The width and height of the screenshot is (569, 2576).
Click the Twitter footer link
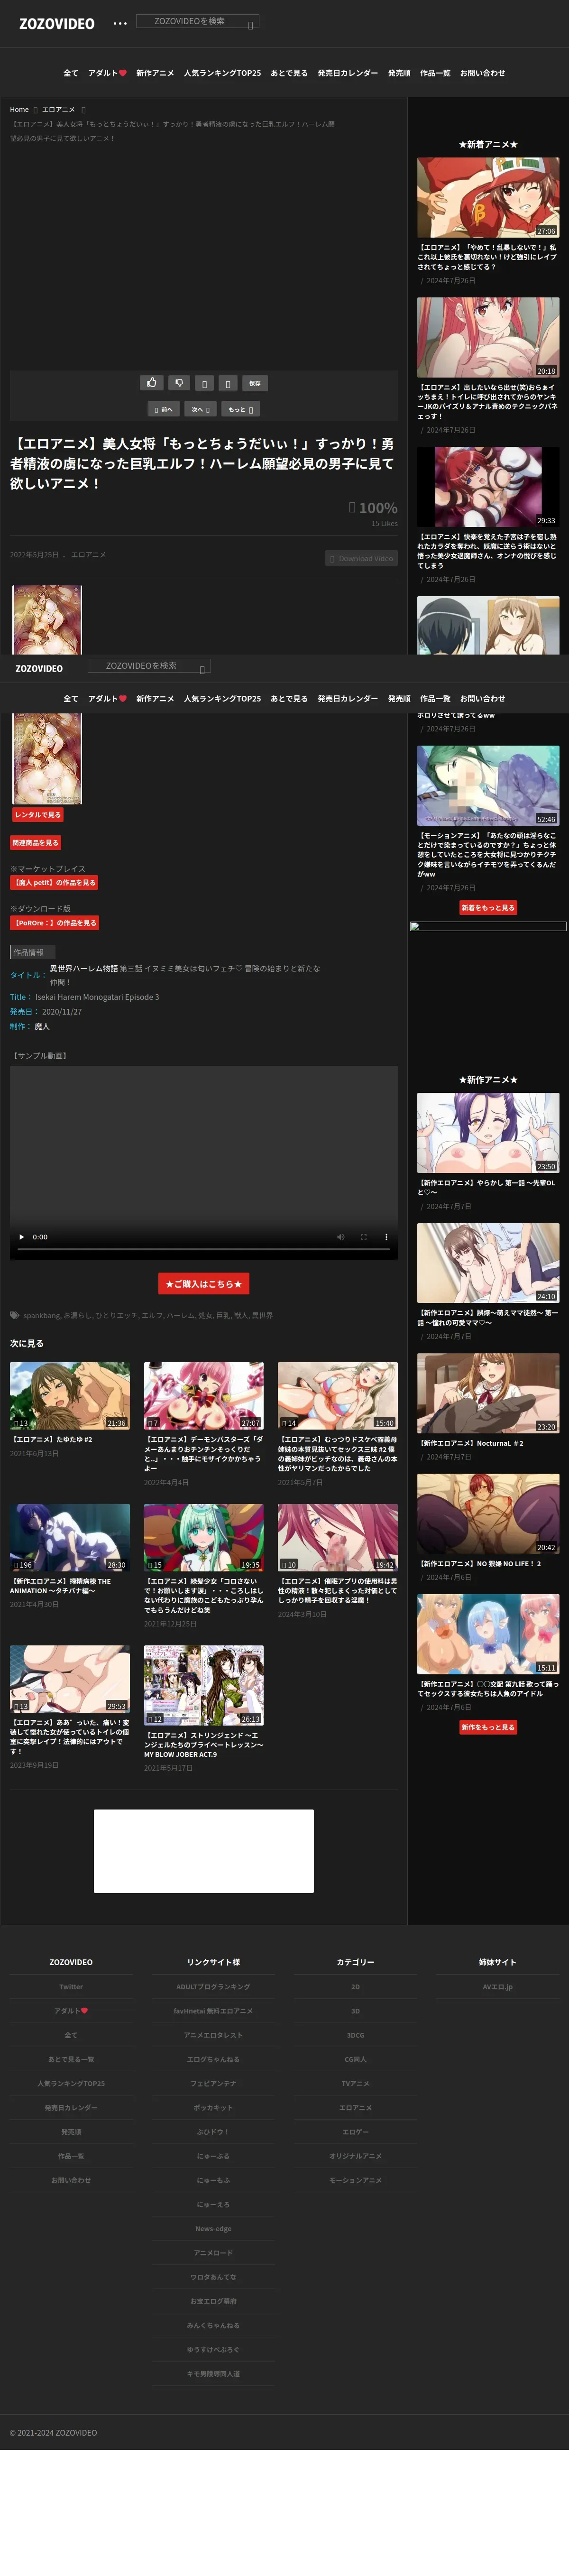[x=71, y=1987]
